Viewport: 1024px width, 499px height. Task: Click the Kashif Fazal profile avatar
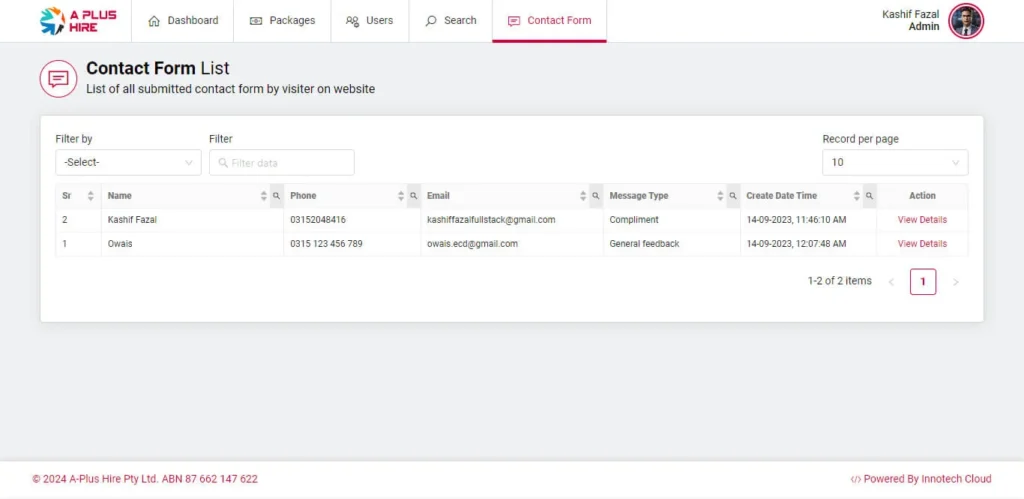966,21
